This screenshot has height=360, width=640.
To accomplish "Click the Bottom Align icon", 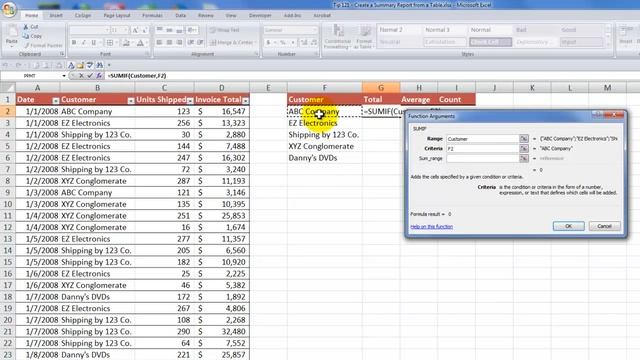I will pyautogui.click(x=179, y=30).
